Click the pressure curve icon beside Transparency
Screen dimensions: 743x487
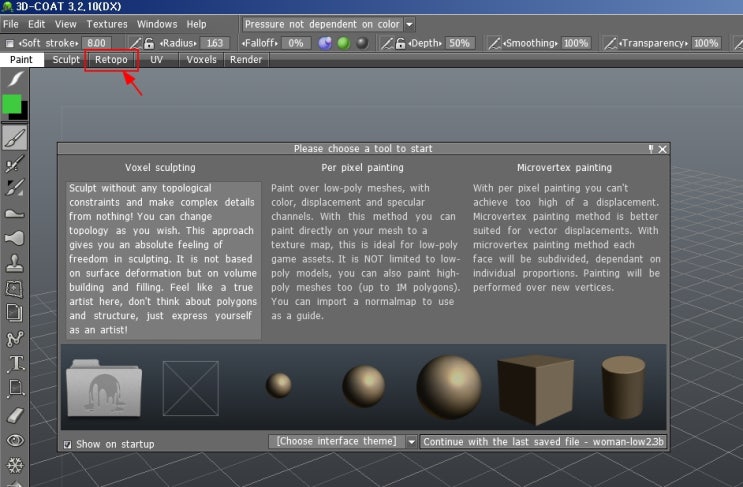[610, 43]
